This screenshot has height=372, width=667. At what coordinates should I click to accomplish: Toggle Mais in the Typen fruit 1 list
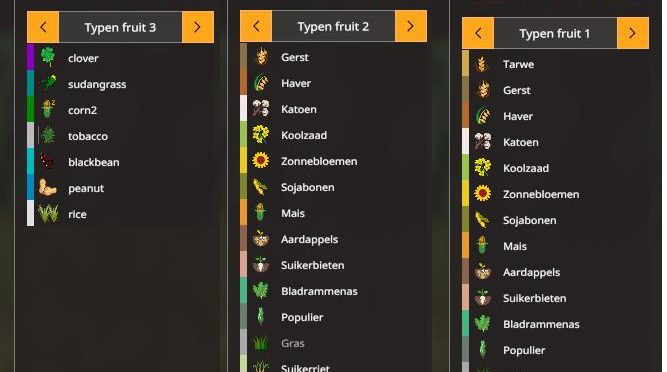point(555,246)
